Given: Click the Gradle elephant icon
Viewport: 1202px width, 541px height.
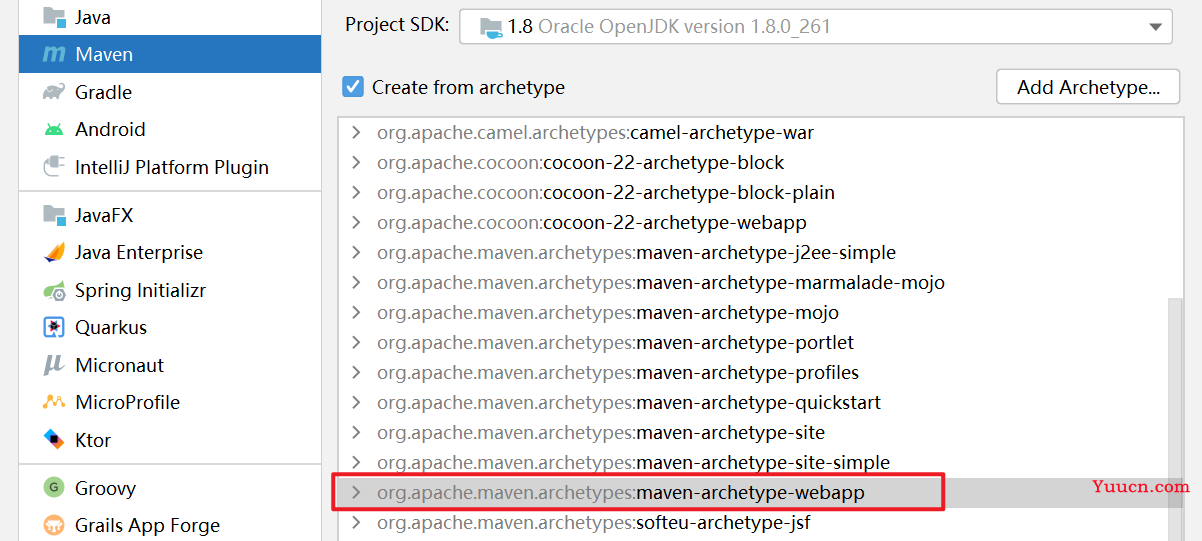Looking at the screenshot, I should tap(54, 92).
